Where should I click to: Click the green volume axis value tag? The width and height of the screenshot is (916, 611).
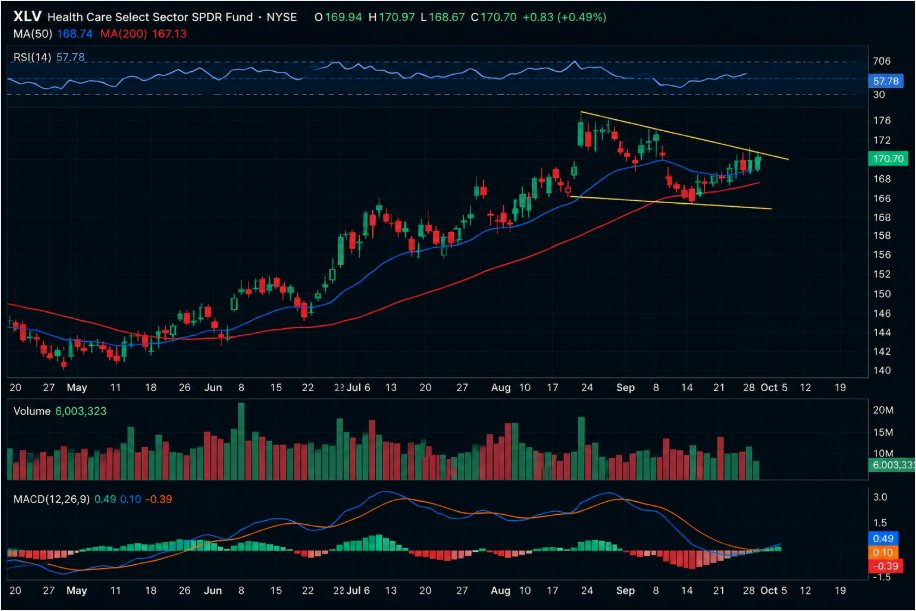[x=891, y=465]
